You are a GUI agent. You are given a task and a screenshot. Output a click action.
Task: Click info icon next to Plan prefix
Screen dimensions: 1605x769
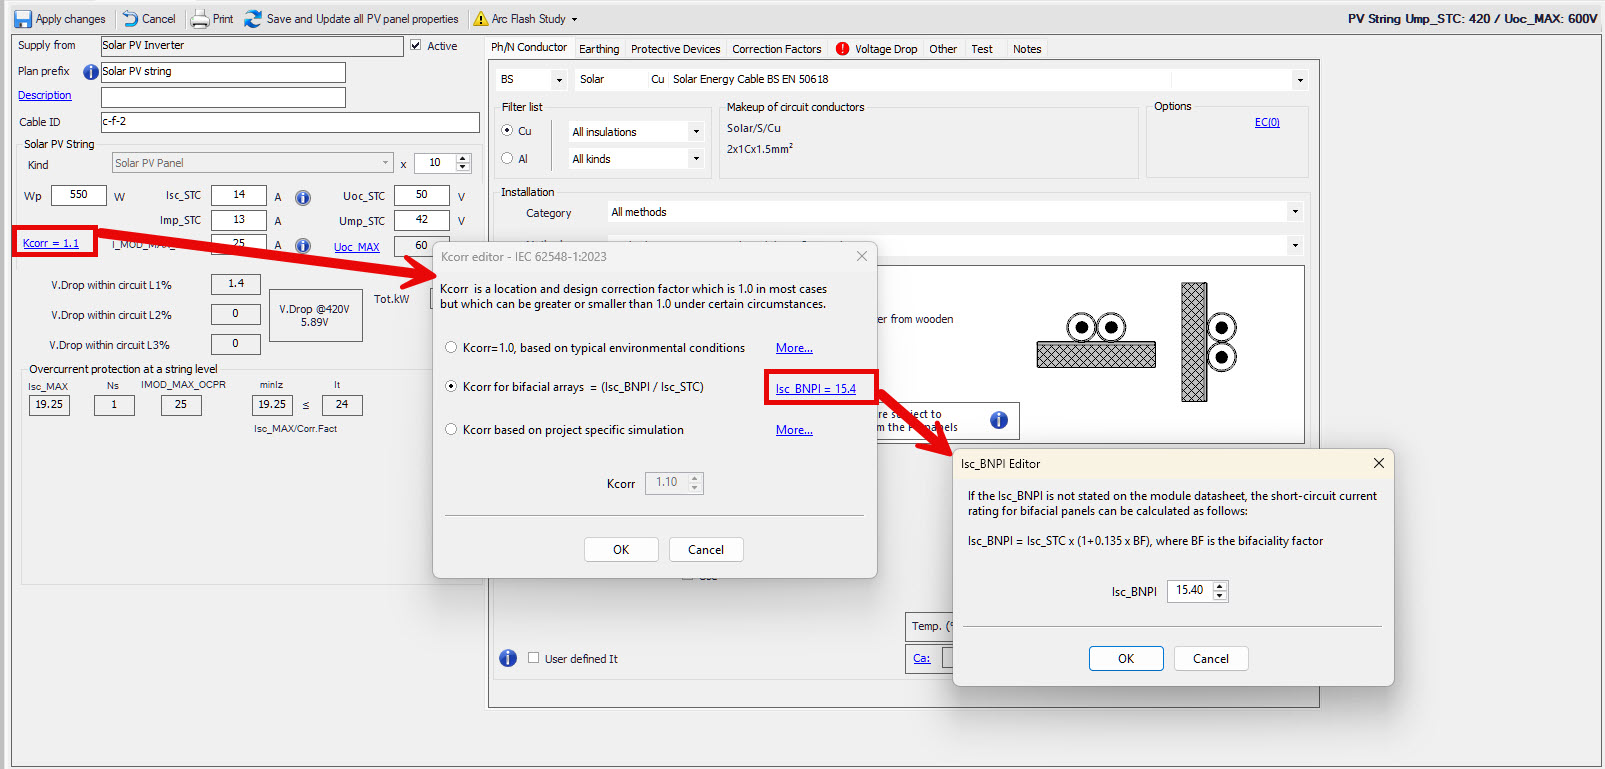[90, 72]
